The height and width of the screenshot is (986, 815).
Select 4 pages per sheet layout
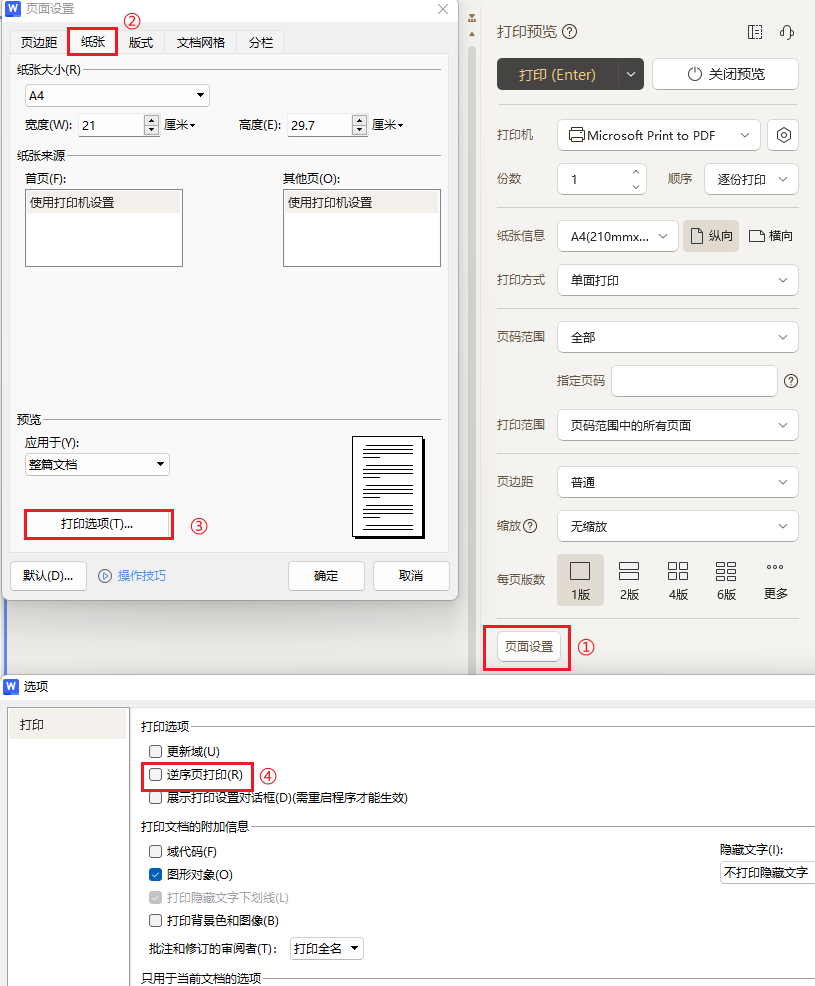point(678,580)
